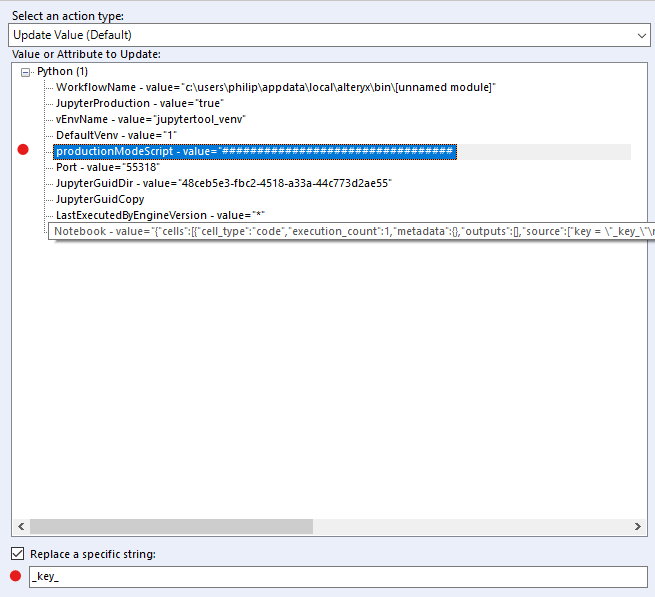Select the Notebook value row

[352, 231]
